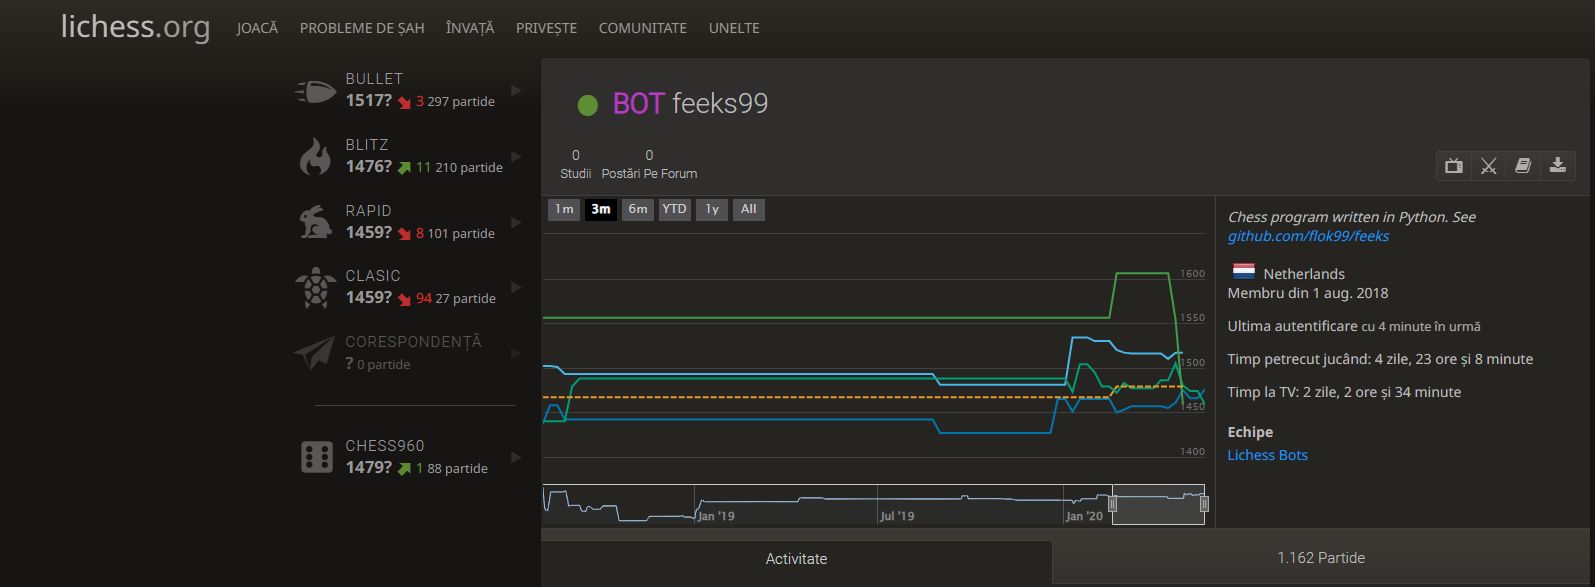1595x587 pixels.
Task: Click the Echipe heading
Action: [x=1250, y=432]
